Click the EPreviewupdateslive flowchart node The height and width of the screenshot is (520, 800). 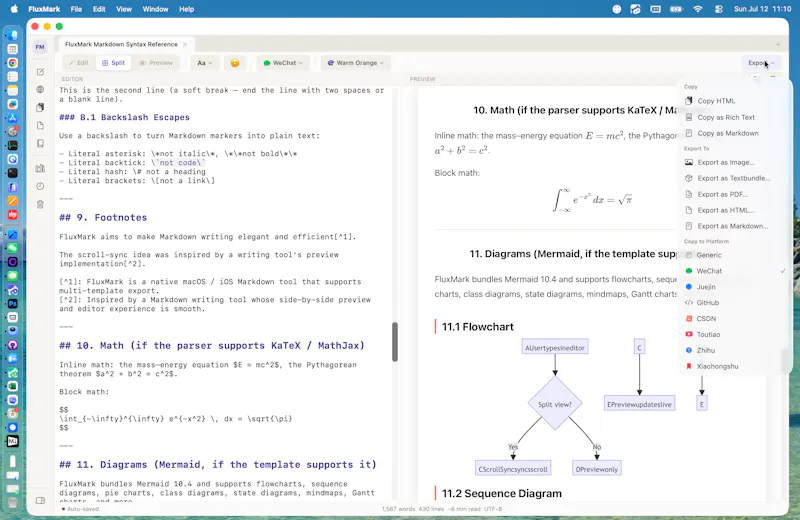(x=639, y=404)
